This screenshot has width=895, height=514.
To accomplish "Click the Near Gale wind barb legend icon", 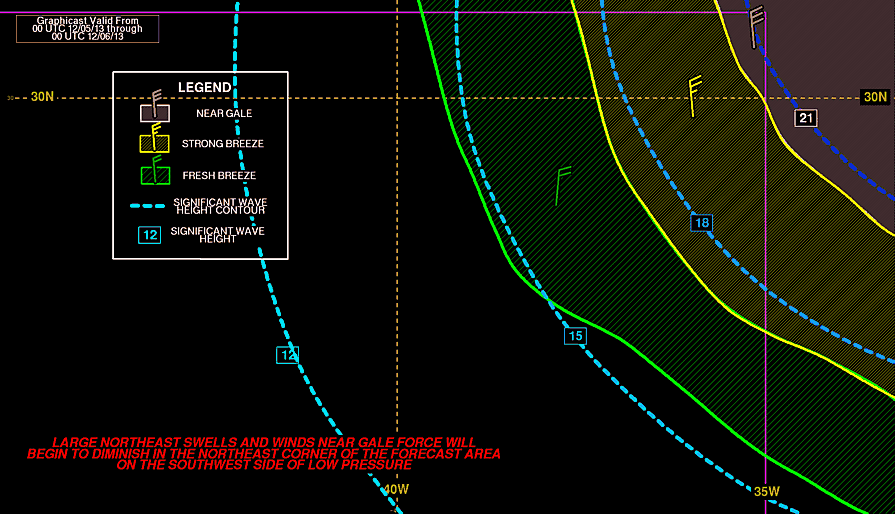I will [155, 107].
